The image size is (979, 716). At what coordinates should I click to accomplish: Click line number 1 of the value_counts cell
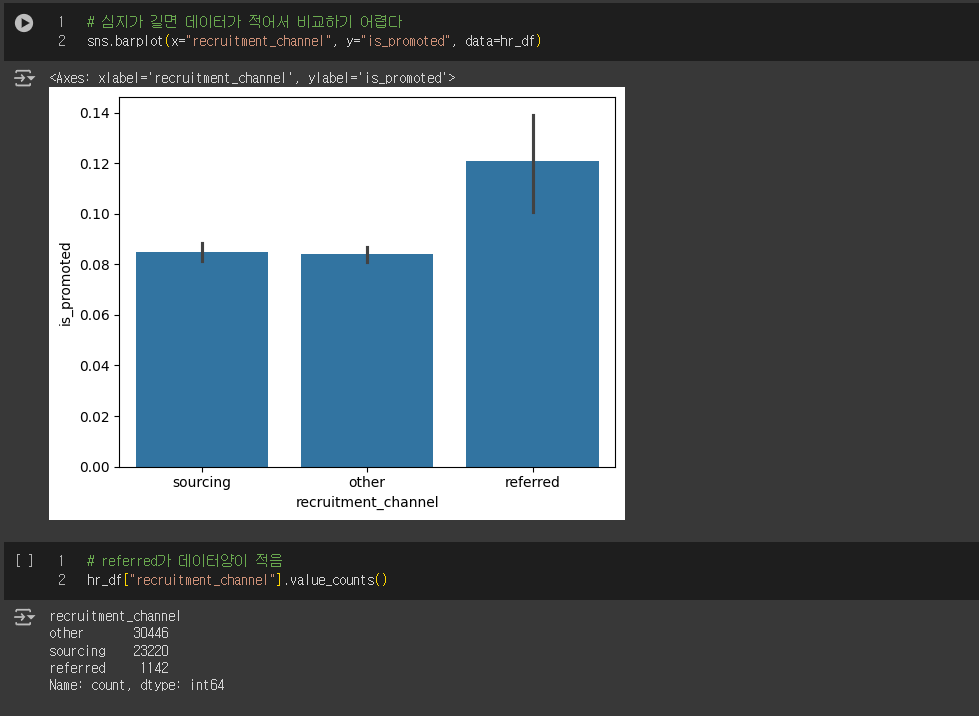(62, 561)
